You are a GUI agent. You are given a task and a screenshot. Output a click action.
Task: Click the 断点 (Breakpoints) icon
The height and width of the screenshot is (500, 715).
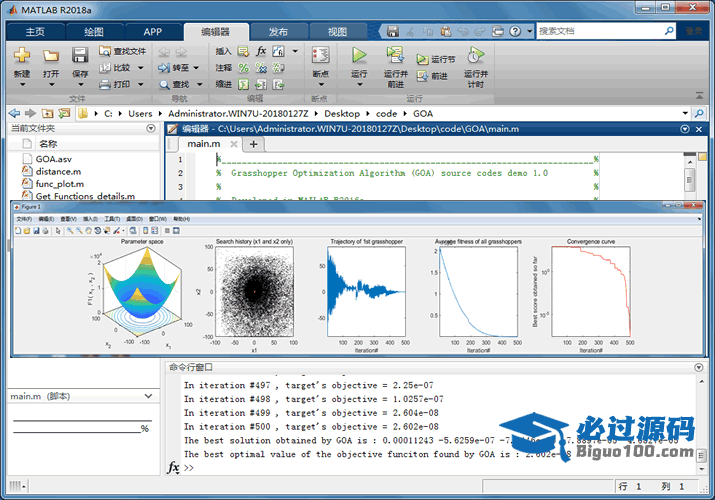tap(321, 55)
